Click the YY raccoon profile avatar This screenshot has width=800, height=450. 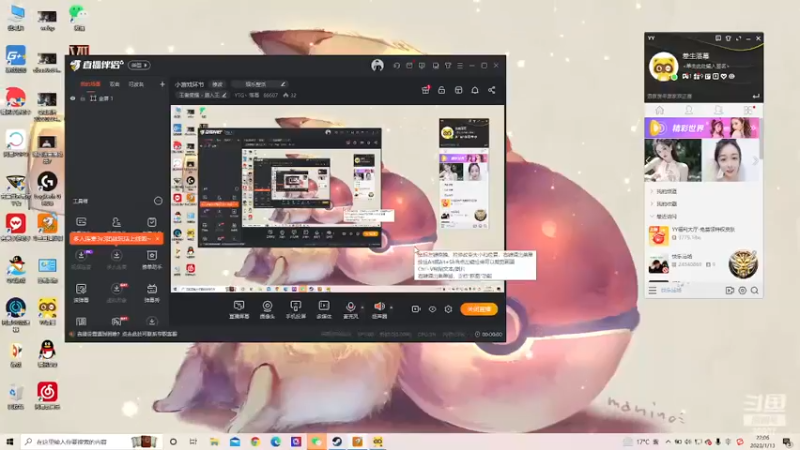[663, 66]
